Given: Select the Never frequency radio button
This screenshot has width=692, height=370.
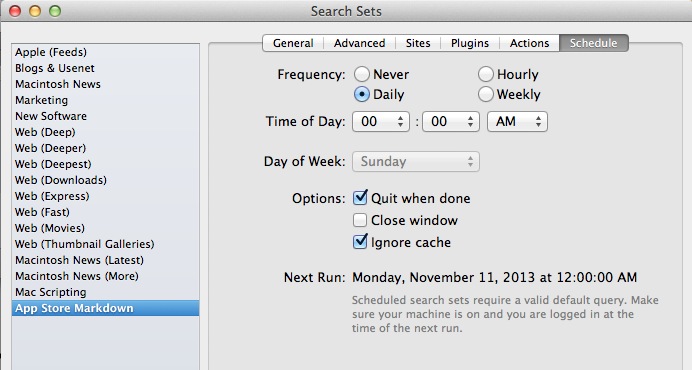Looking at the screenshot, I should [361, 74].
